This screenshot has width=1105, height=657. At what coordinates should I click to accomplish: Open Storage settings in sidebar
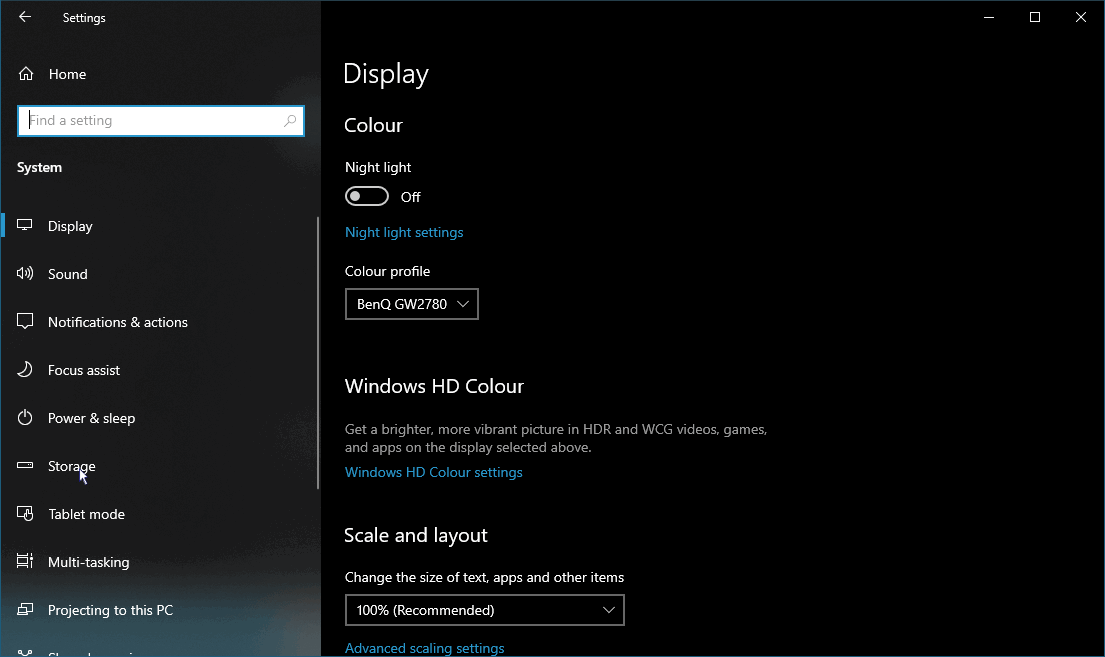click(x=72, y=466)
